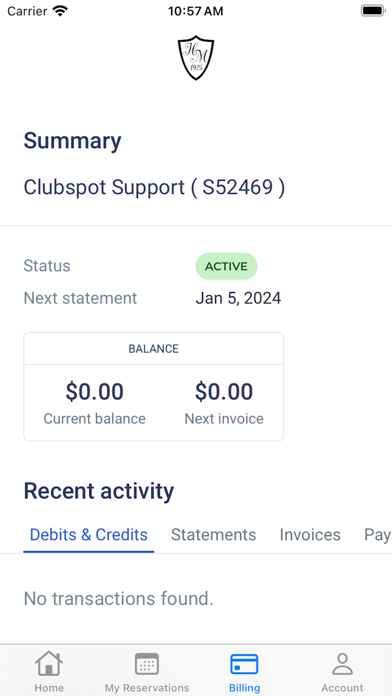392x696 pixels.
Task: Select the Jan 5, 2024 statement date
Action: 238,298
